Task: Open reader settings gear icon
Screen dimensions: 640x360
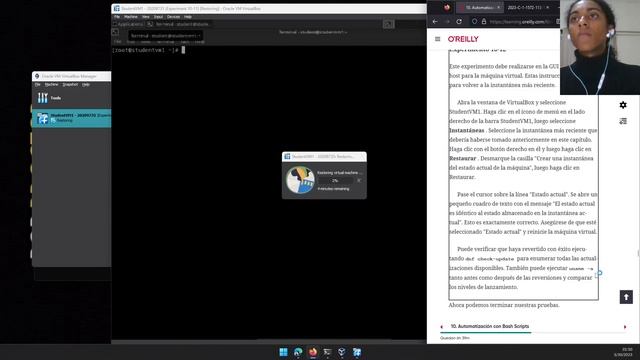Action: coord(623,105)
